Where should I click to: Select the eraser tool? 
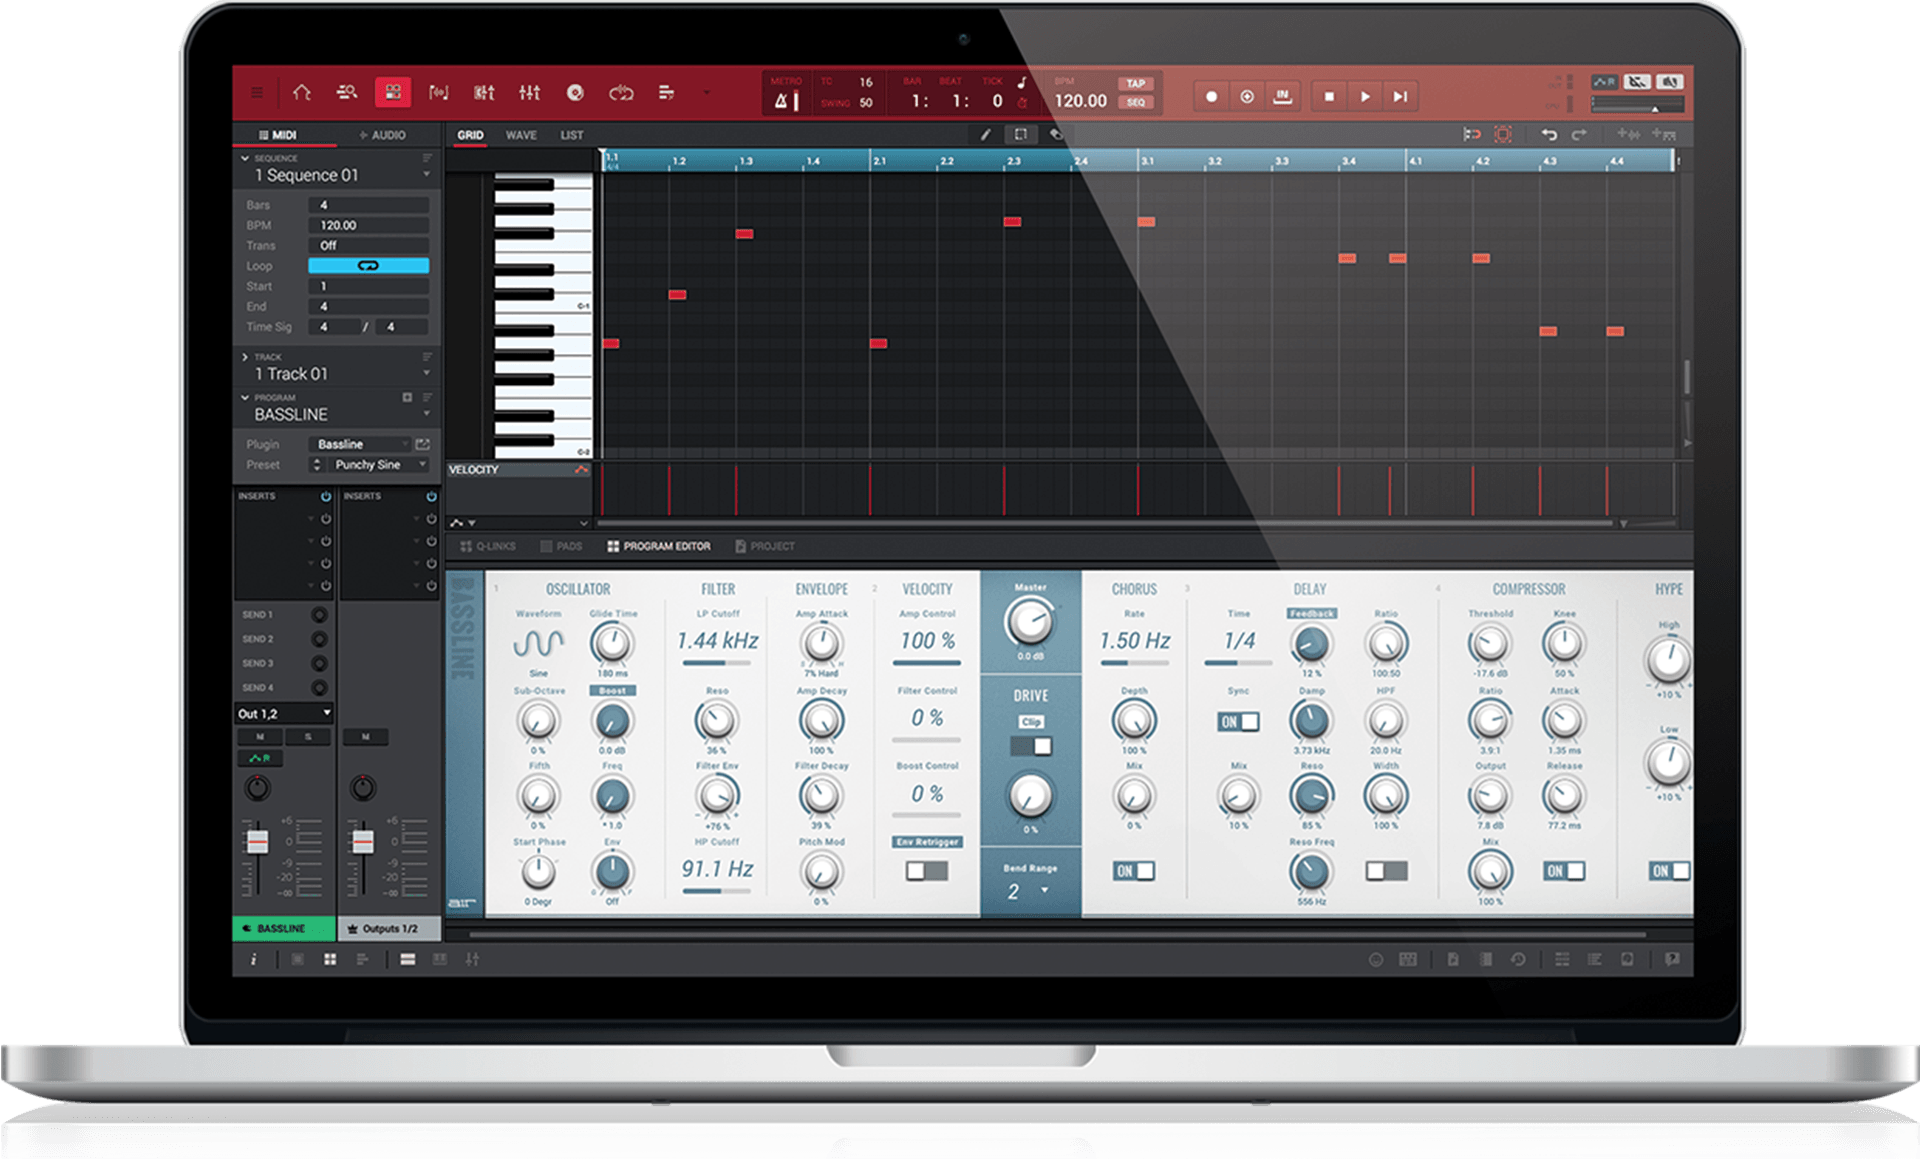[1056, 135]
